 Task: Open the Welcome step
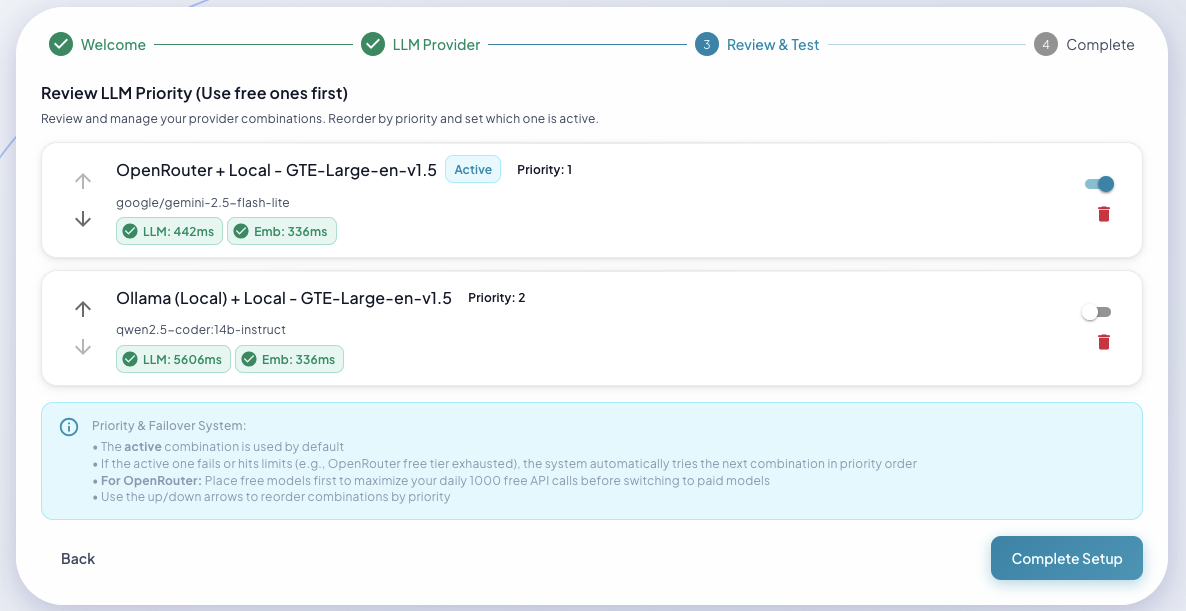pos(113,44)
